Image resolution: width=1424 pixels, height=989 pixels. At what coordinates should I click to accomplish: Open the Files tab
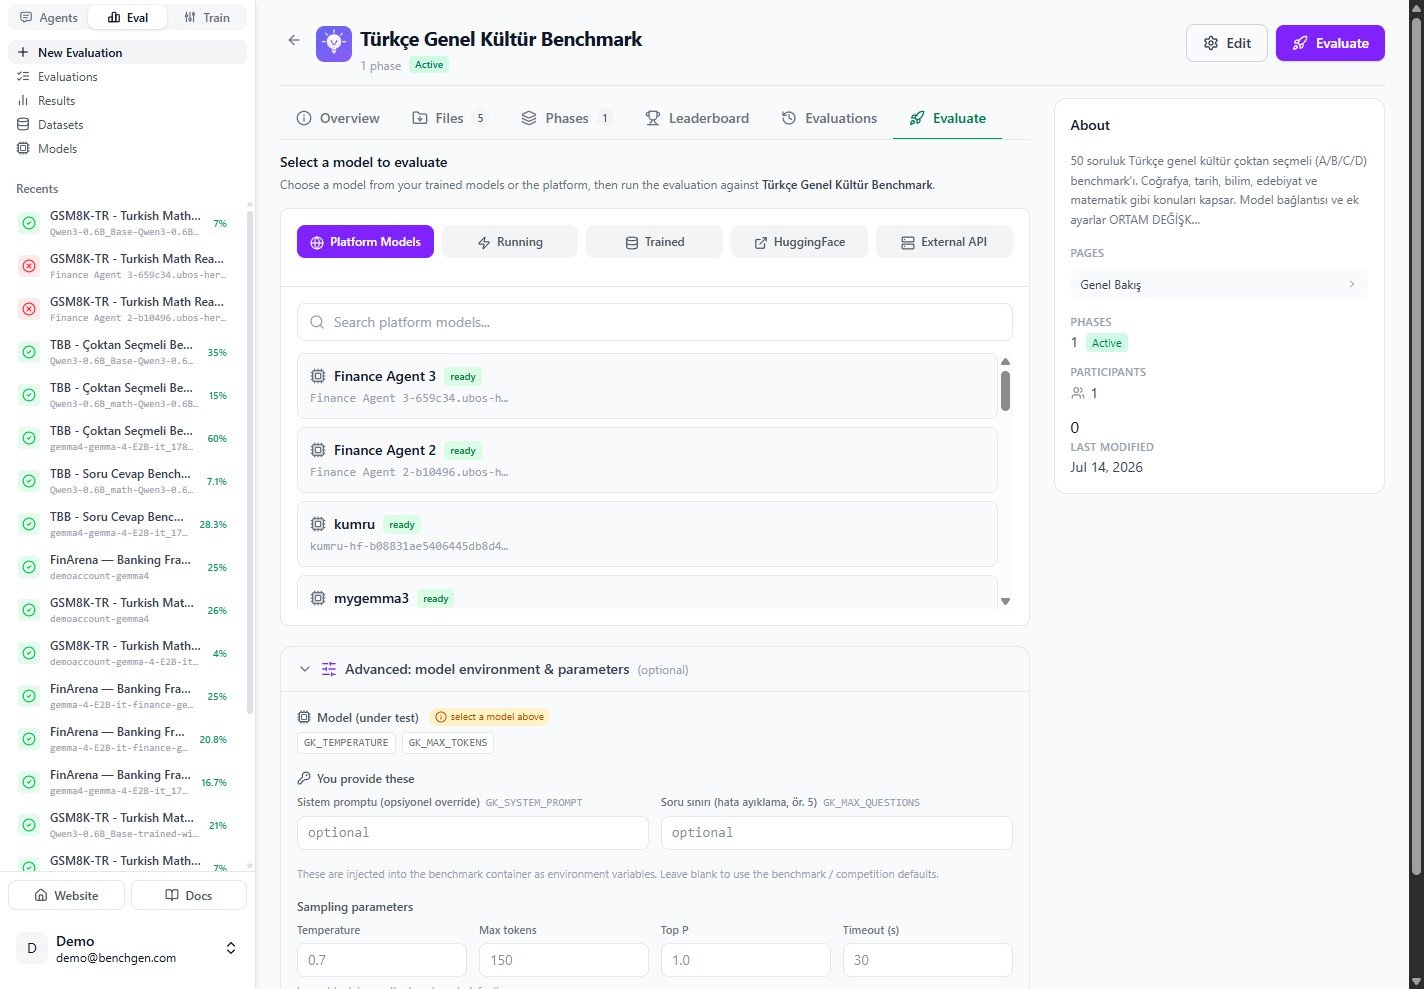tap(450, 118)
